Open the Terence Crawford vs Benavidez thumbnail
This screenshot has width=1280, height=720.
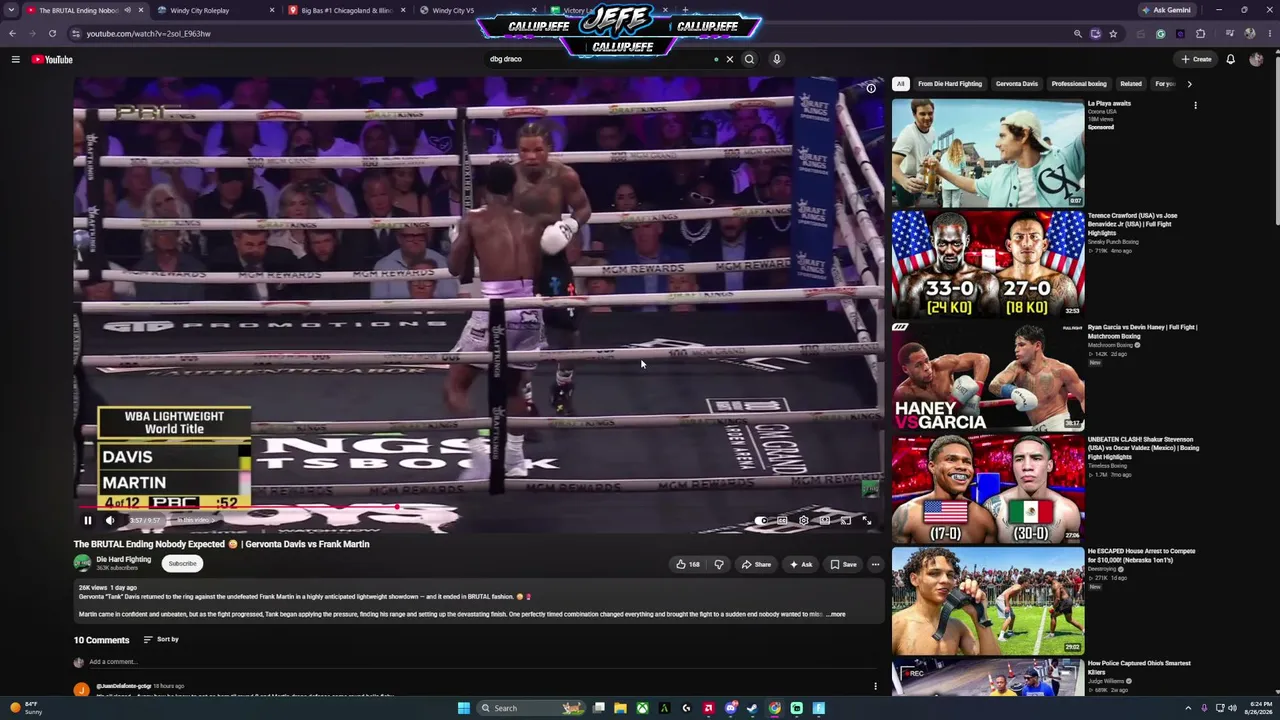point(988,264)
